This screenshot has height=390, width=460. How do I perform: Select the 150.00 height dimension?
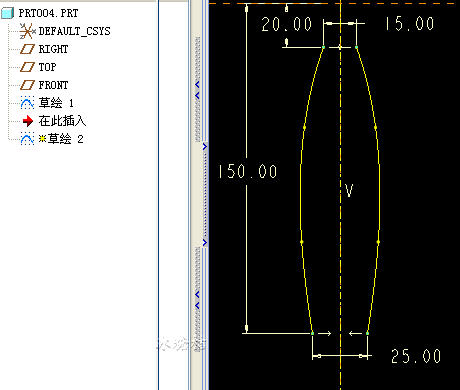(247, 172)
